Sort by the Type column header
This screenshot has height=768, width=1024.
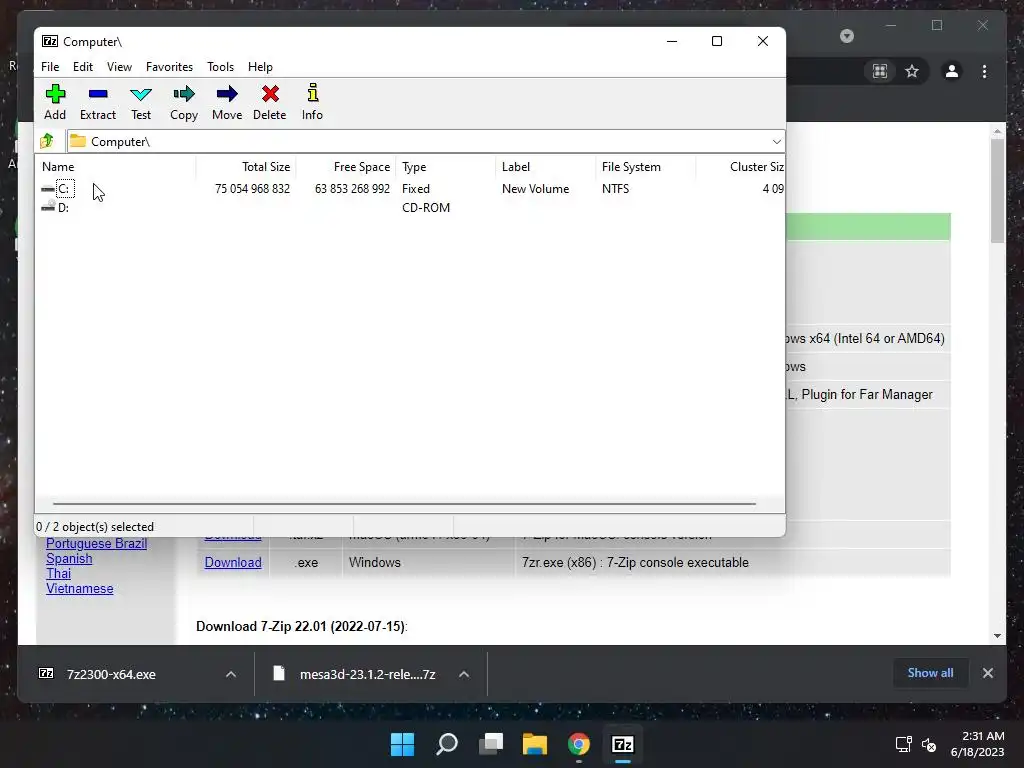coord(445,167)
